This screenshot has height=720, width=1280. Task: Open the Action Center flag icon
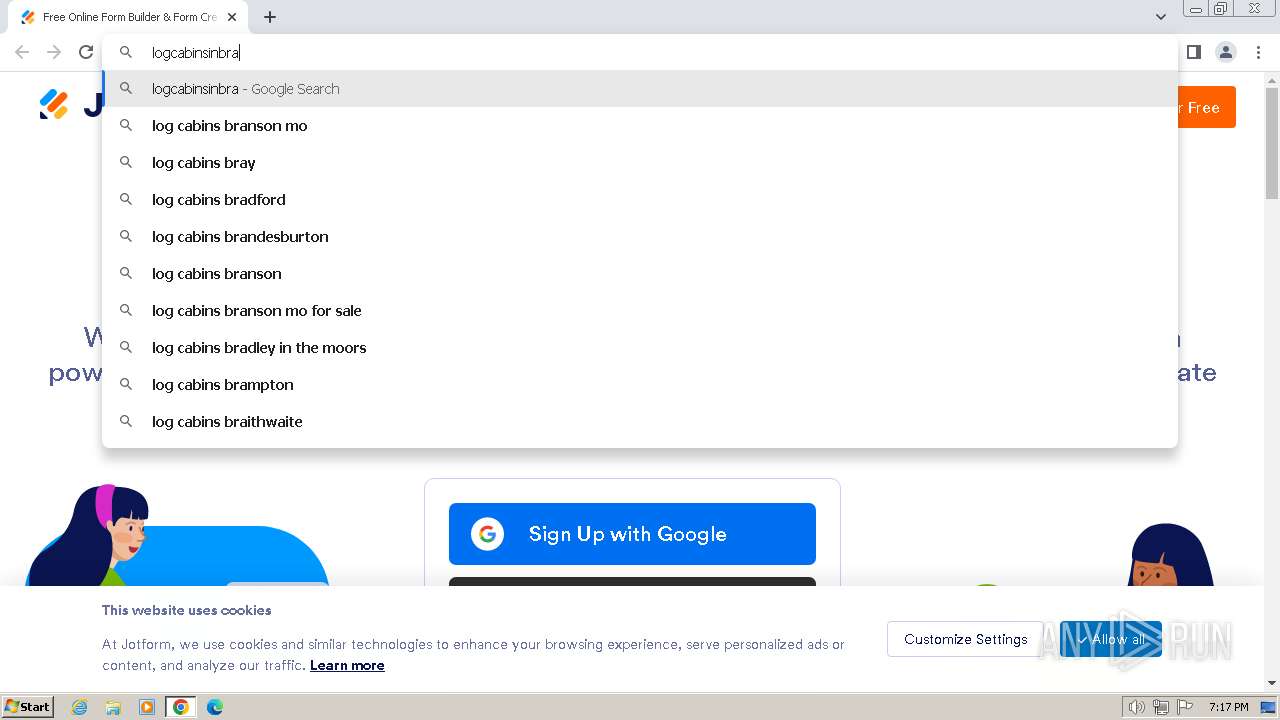tap(1185, 707)
